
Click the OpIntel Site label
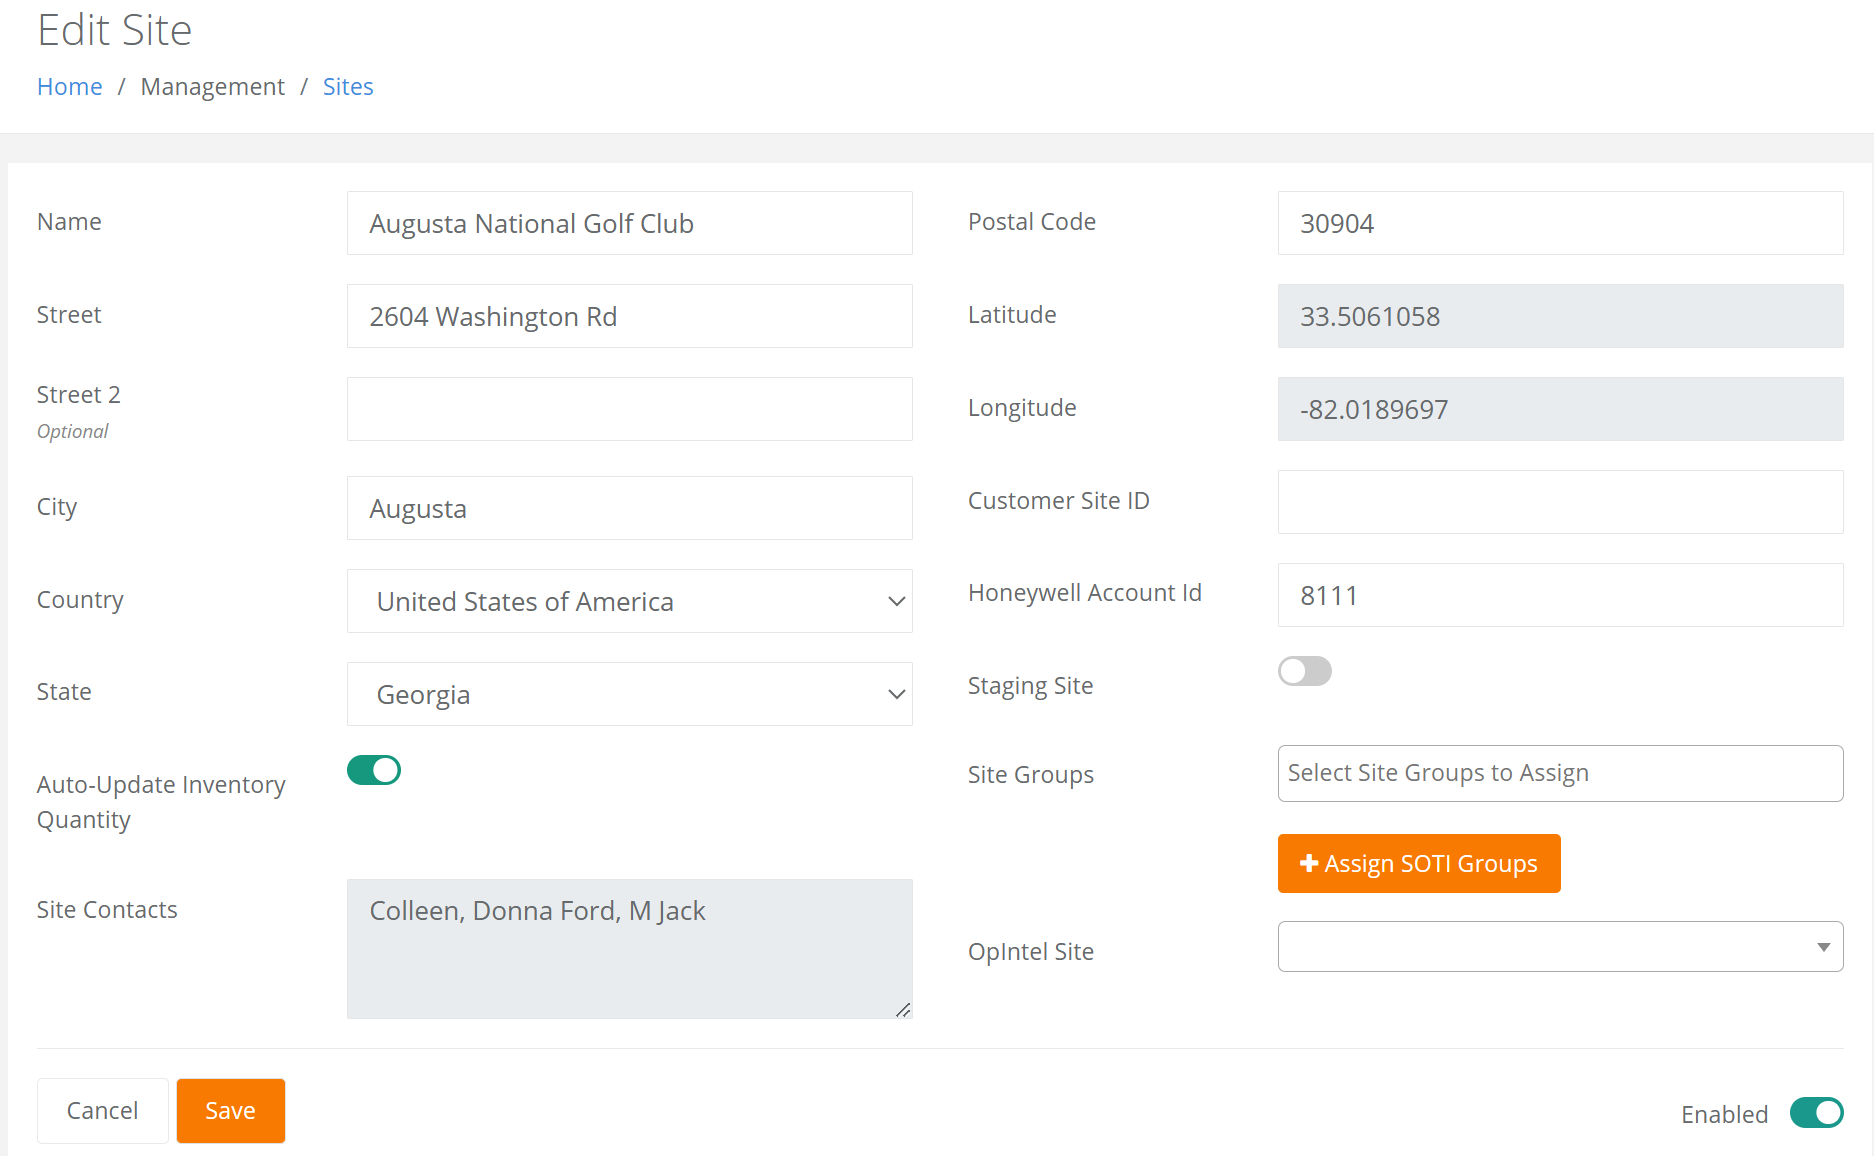[x=1031, y=952]
